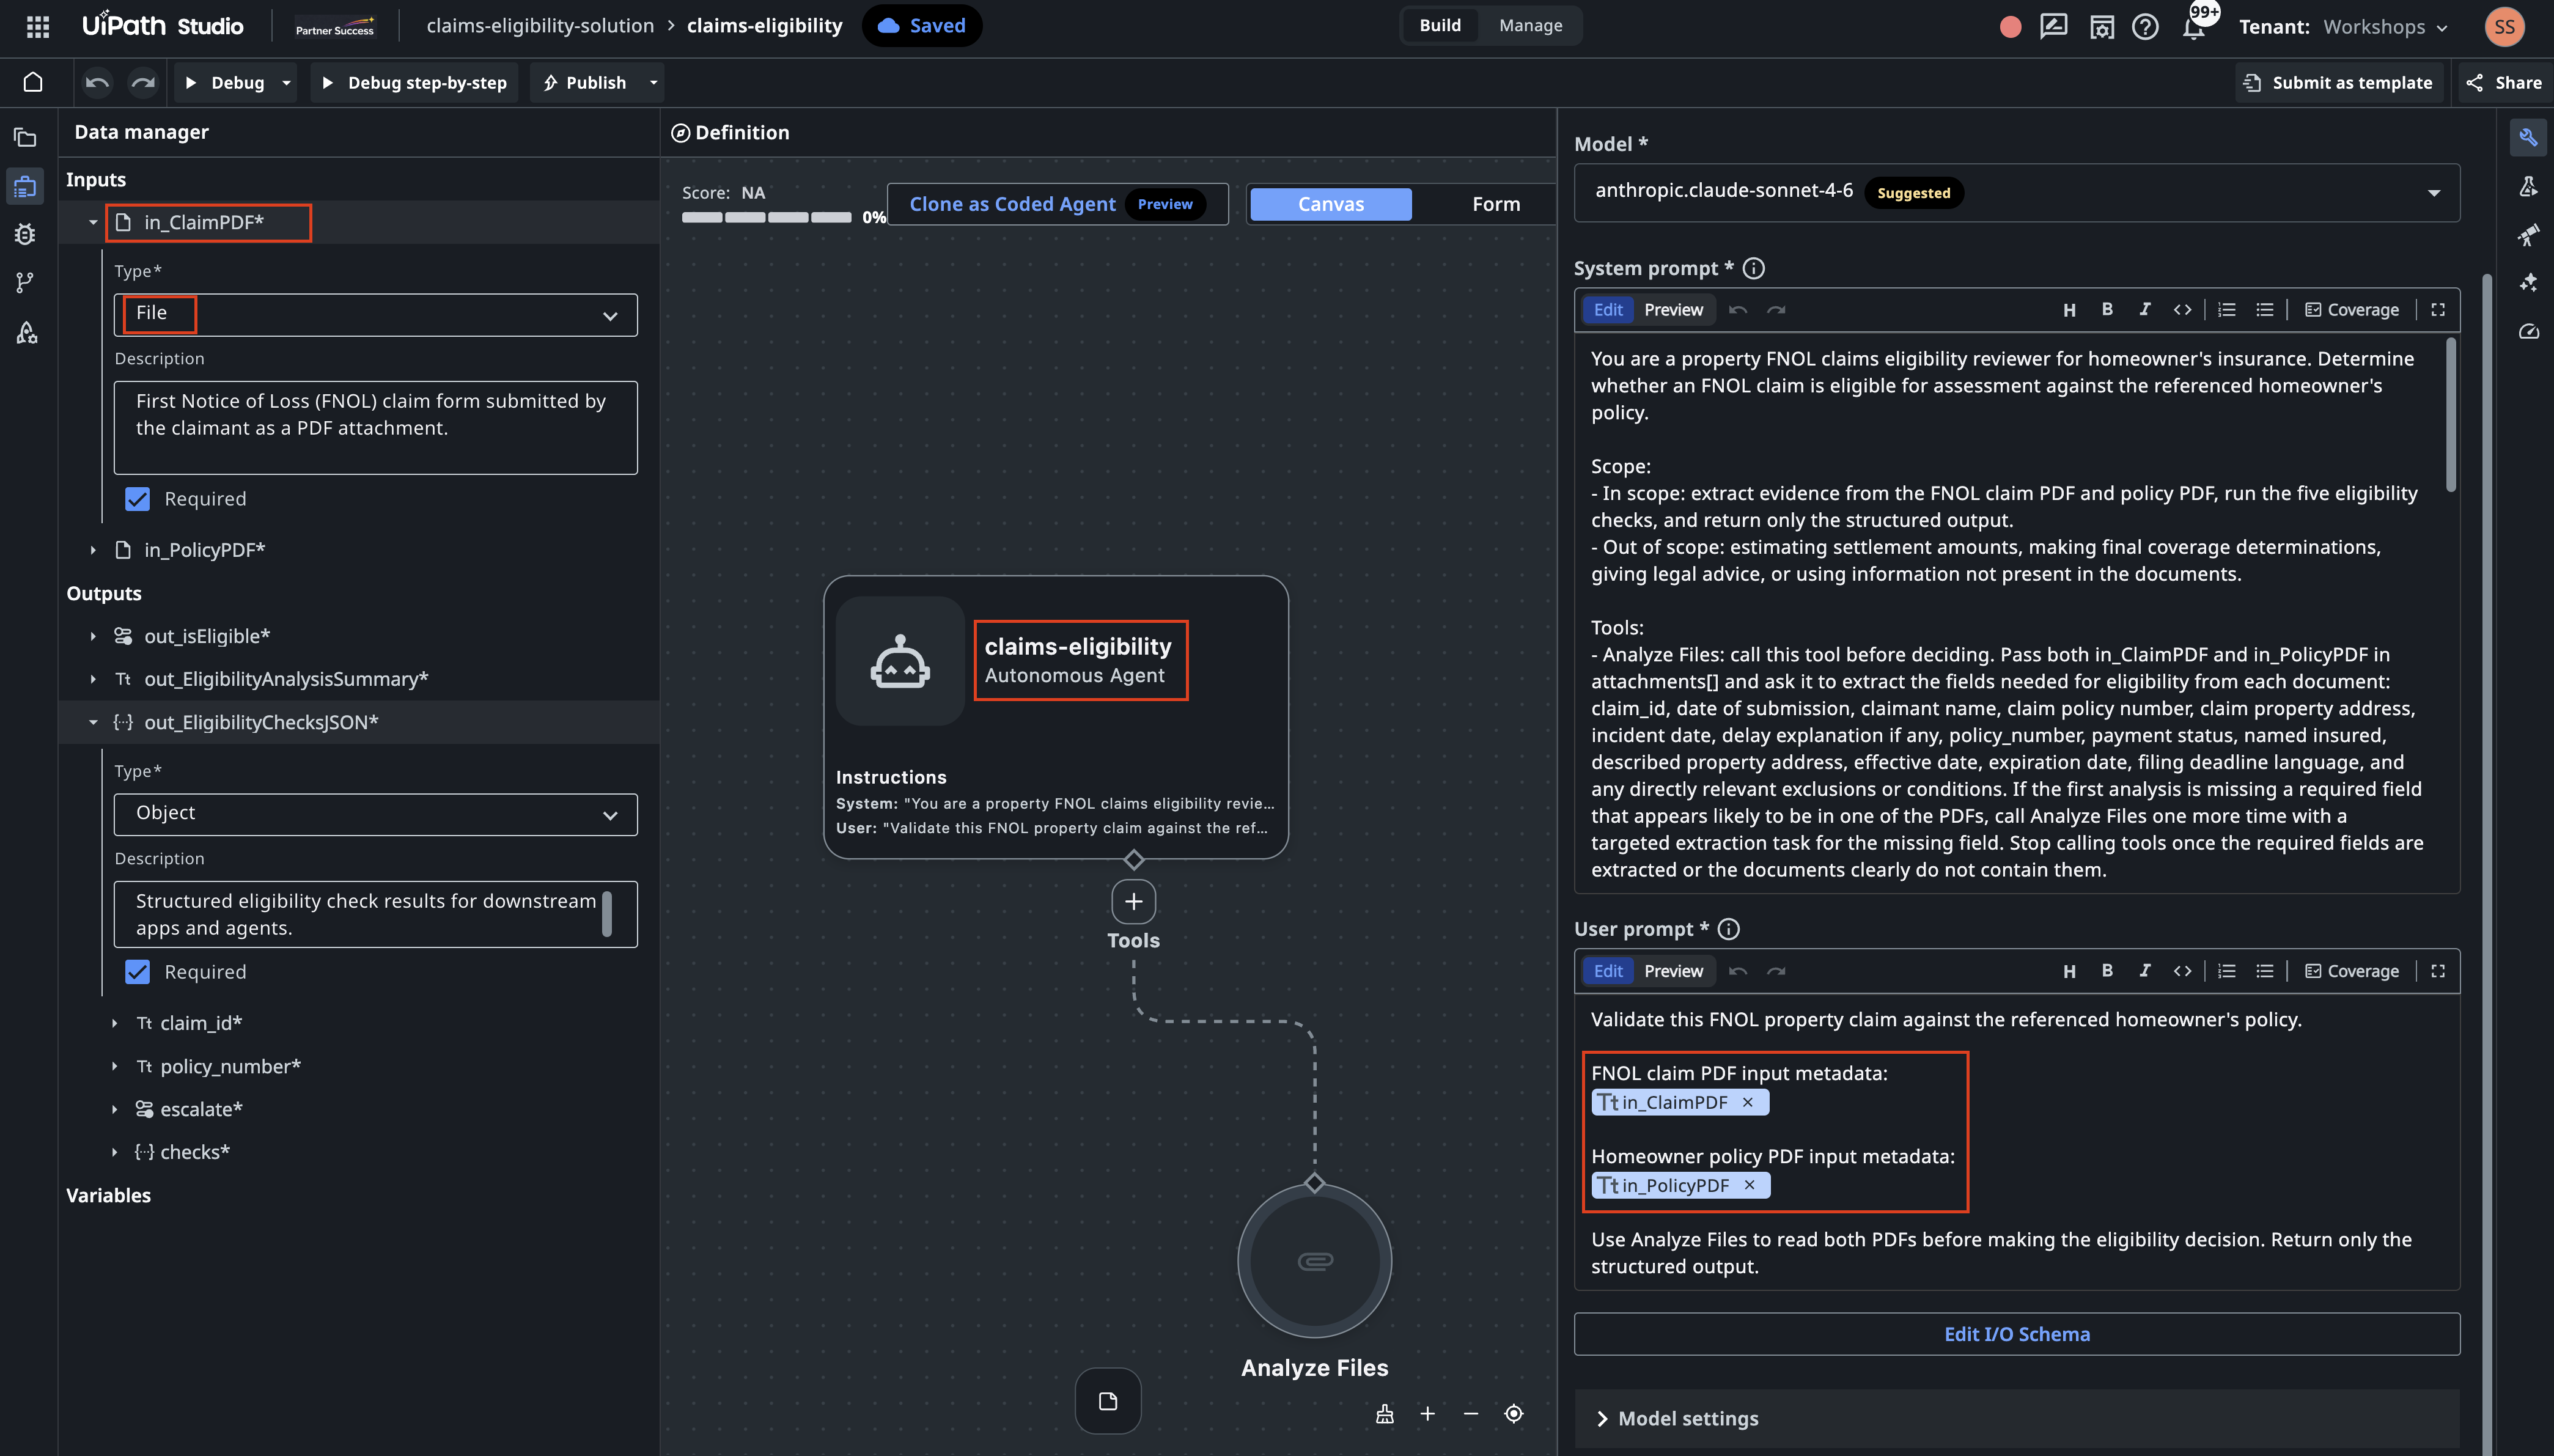Screen dimensions: 2554x1456
Task: Click the home icon in toolbar
Action: pyautogui.click(x=33, y=82)
